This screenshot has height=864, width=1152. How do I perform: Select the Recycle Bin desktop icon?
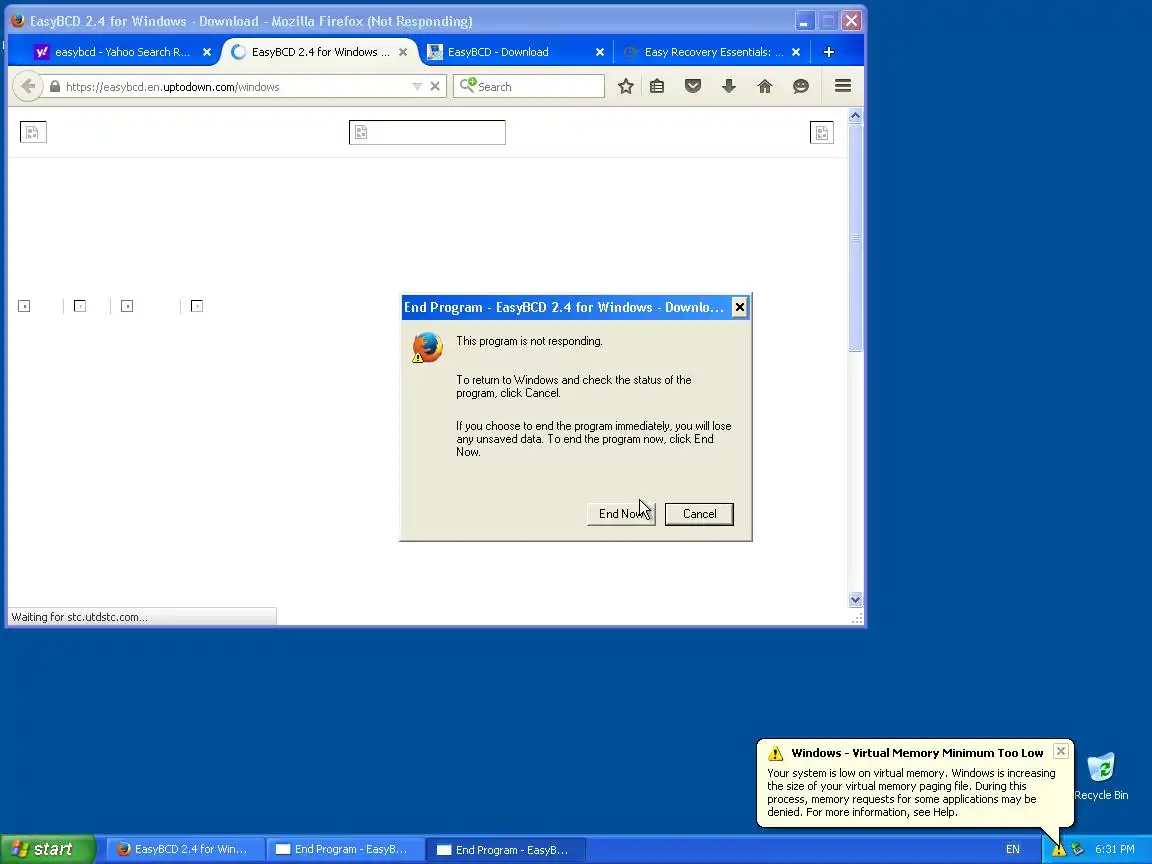[x=1101, y=776]
